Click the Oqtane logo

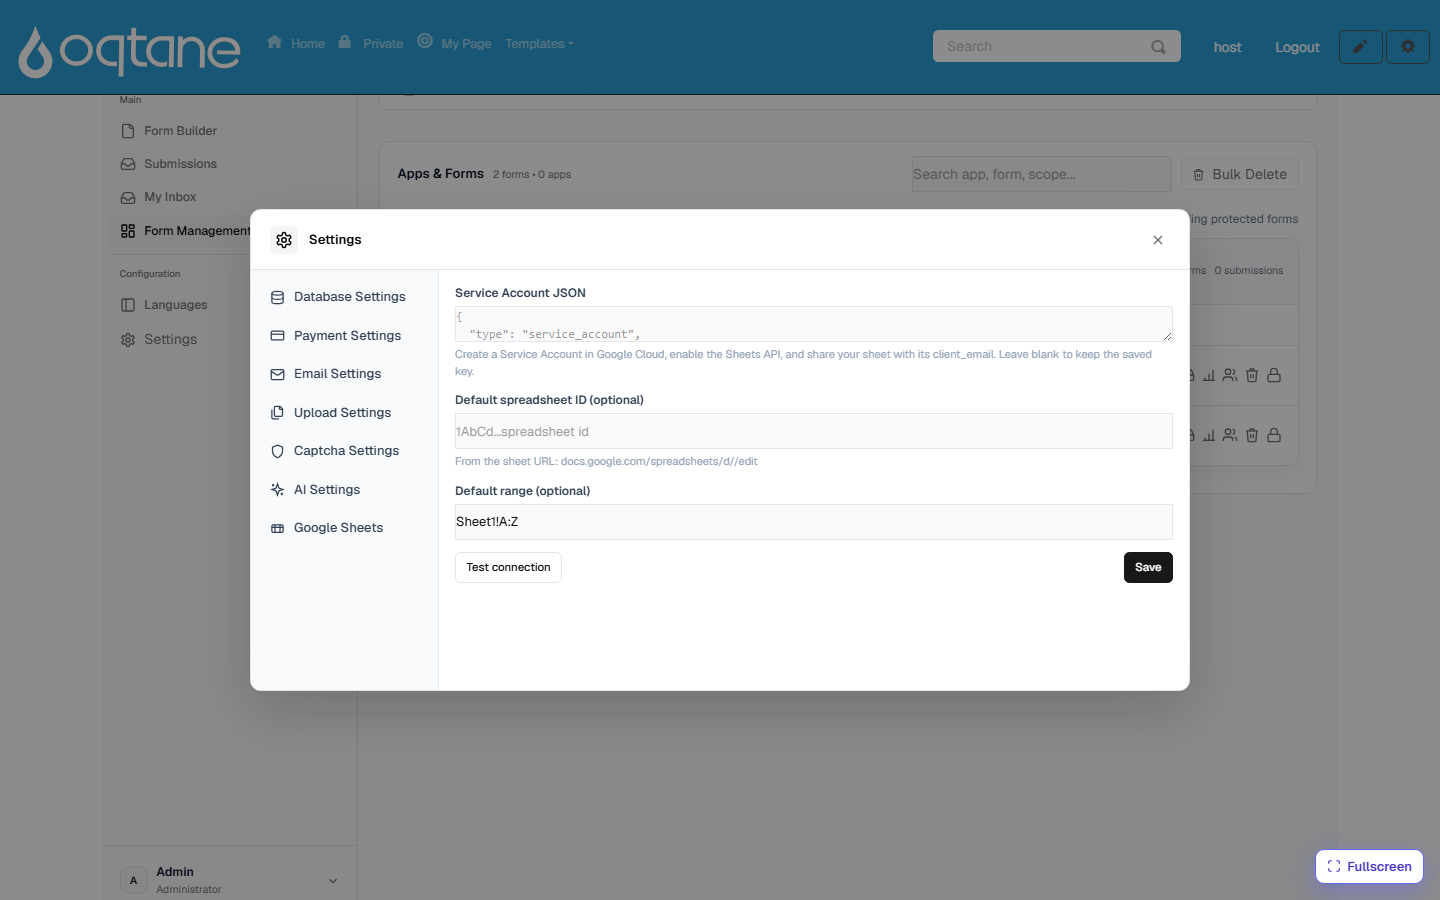click(129, 50)
